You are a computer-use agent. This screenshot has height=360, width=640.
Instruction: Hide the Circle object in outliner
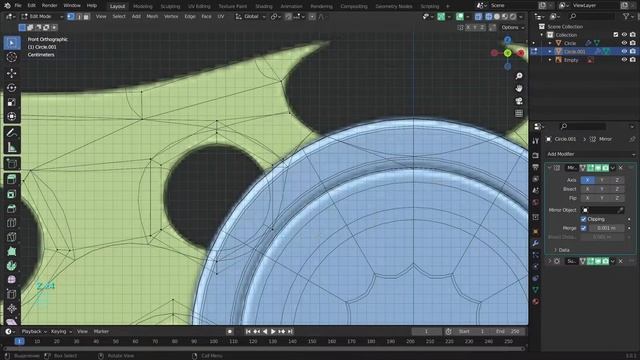624,43
